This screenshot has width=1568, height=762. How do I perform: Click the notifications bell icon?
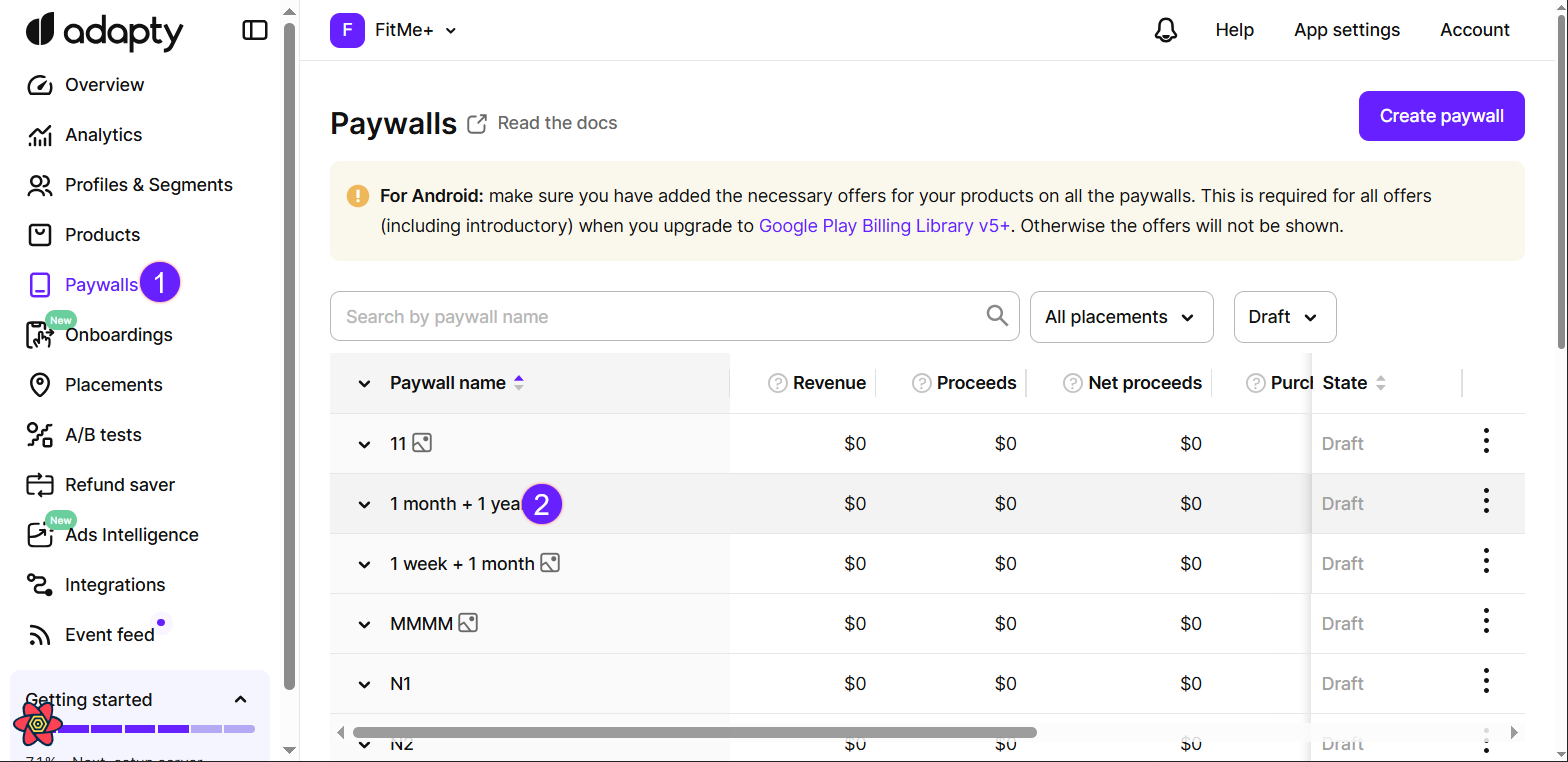tap(1165, 30)
